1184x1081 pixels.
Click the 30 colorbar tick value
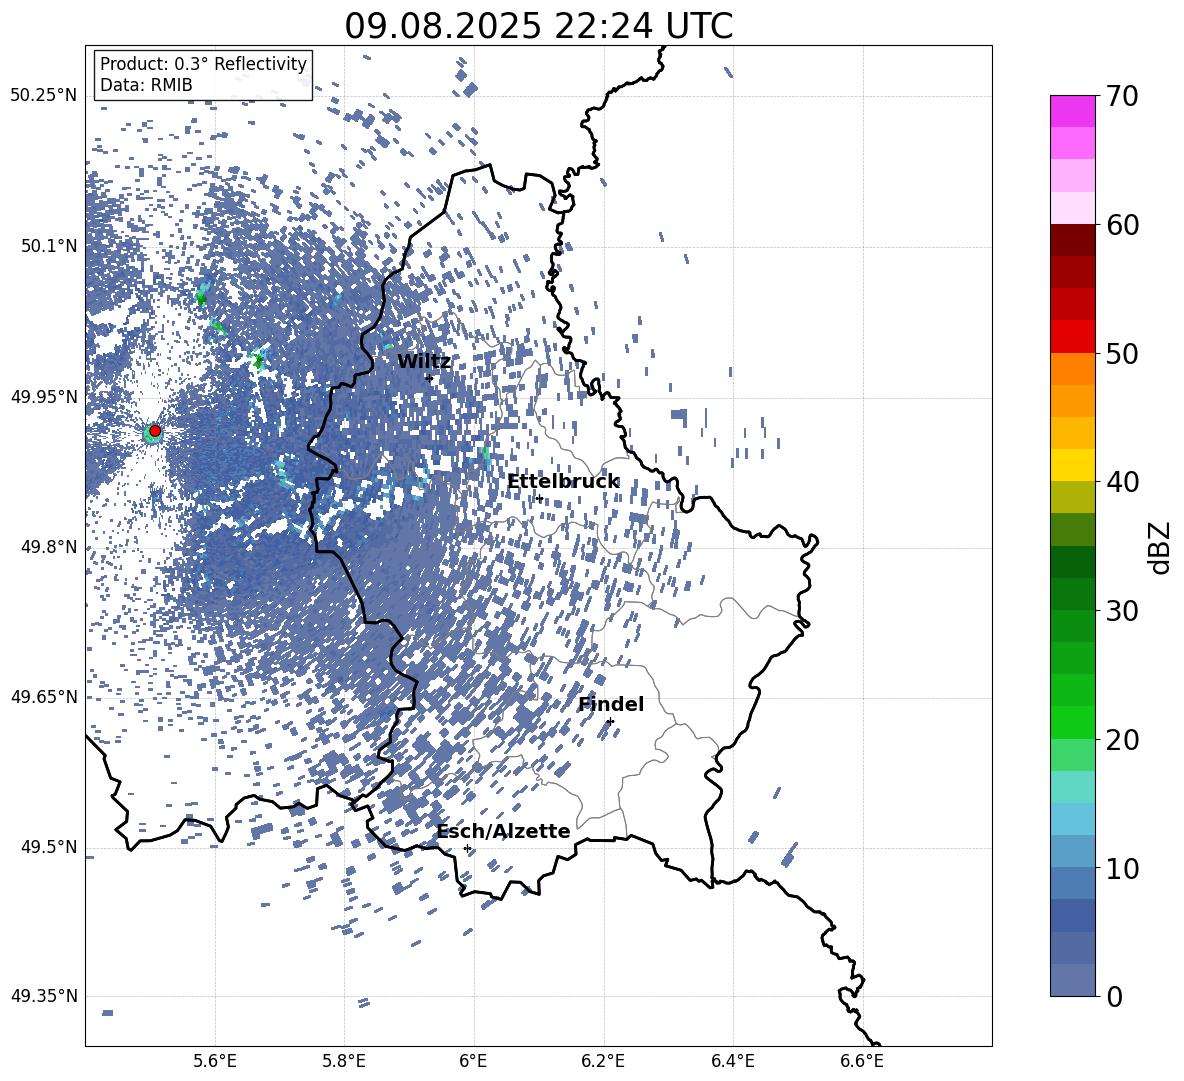[1122, 611]
